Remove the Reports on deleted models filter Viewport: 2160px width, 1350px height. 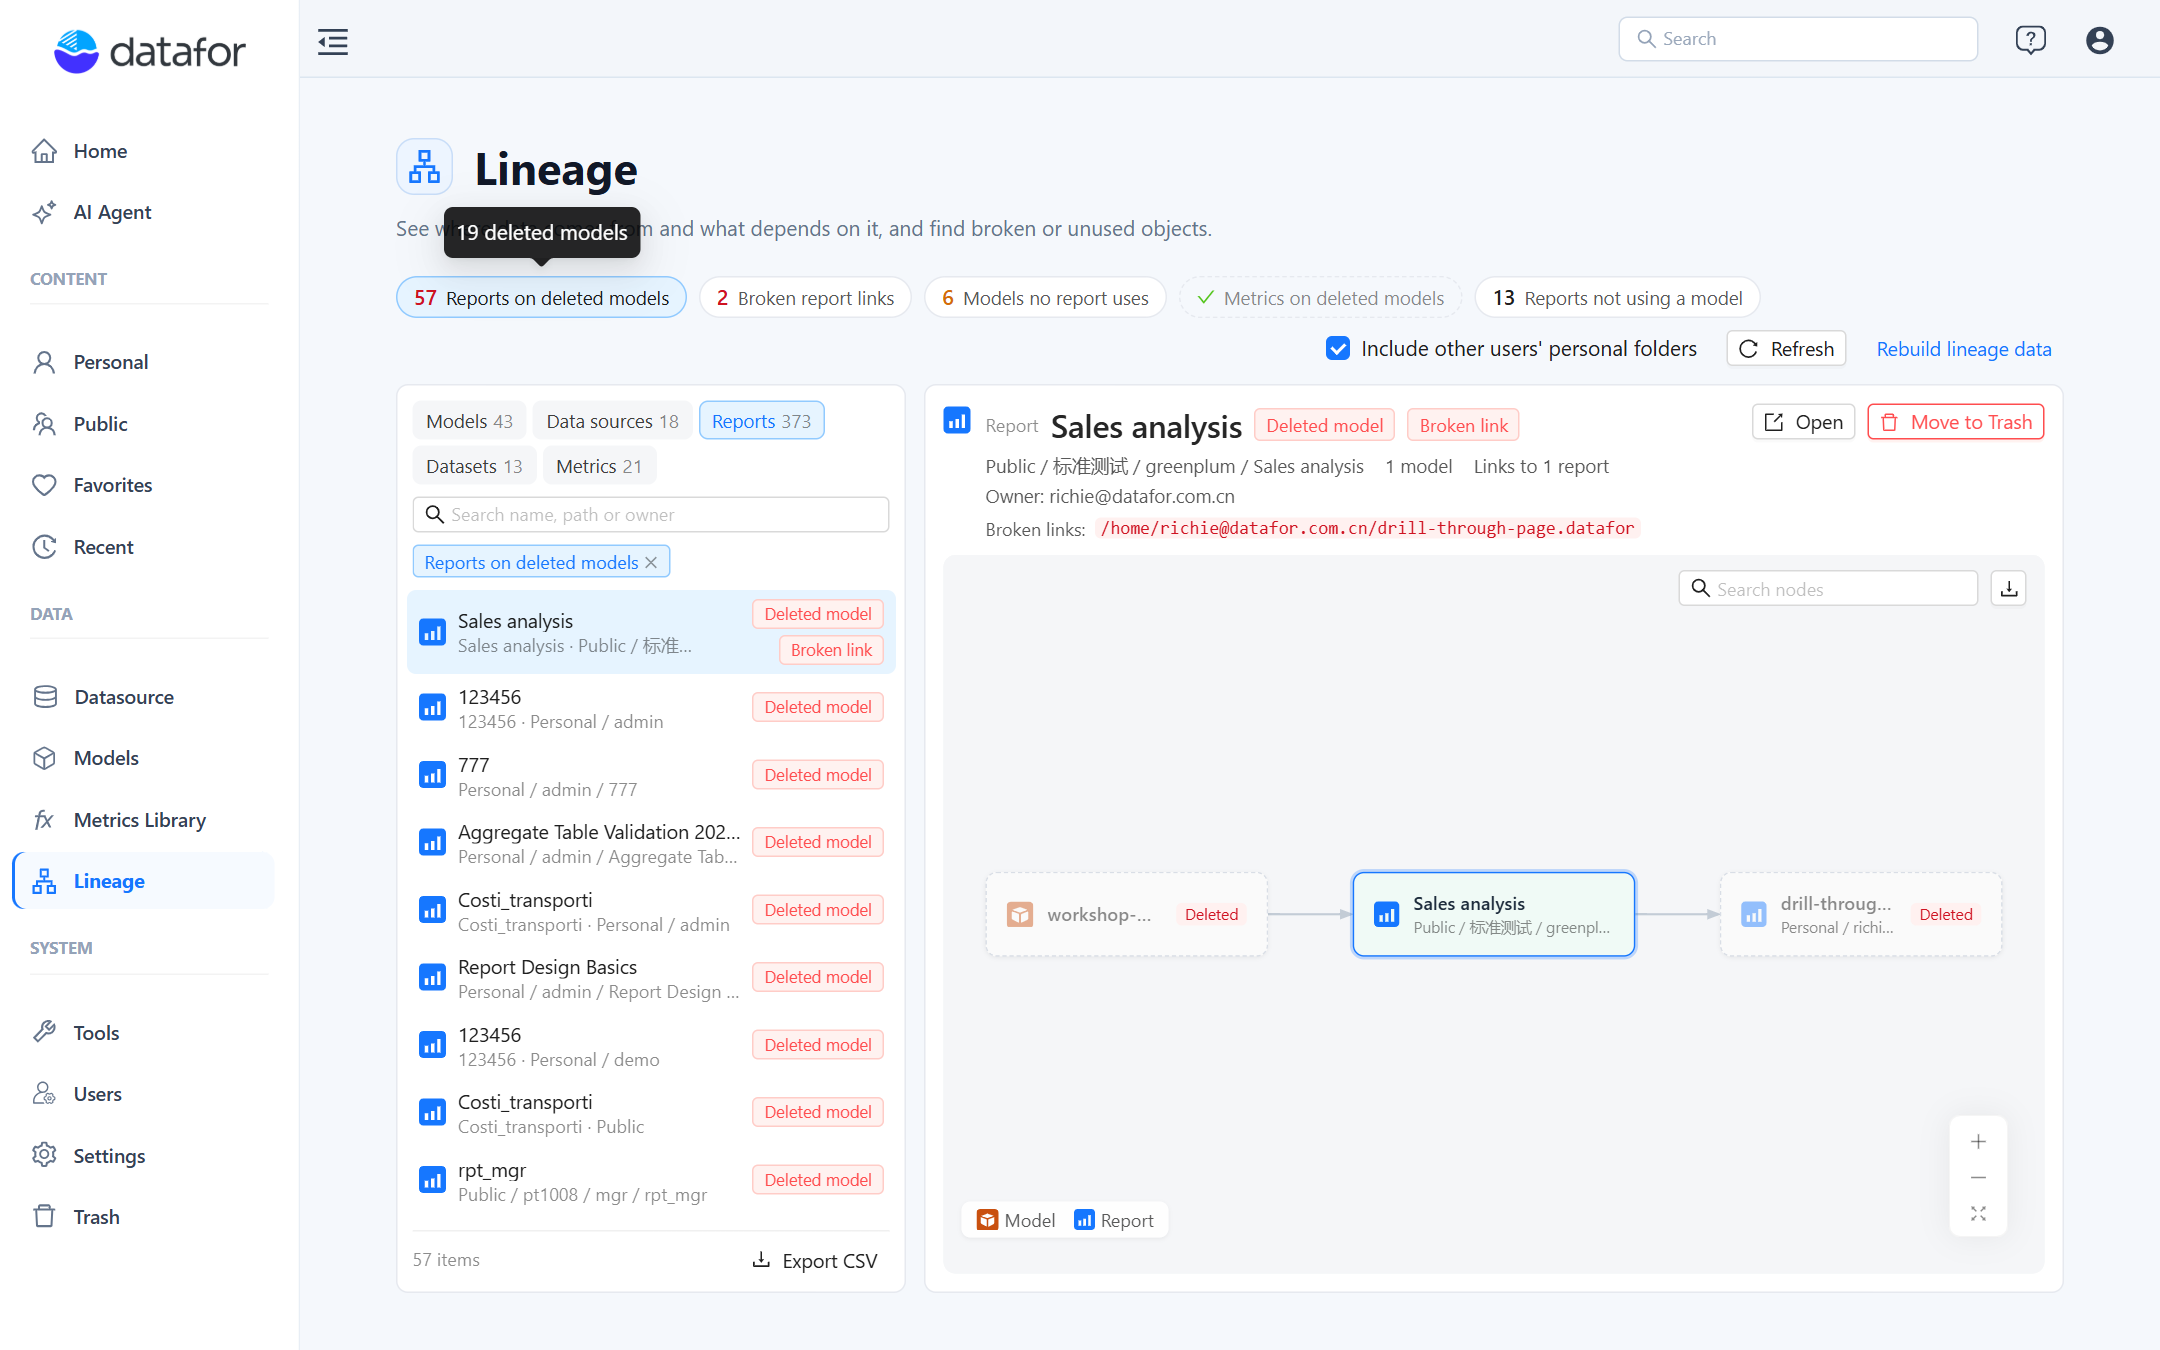(651, 563)
